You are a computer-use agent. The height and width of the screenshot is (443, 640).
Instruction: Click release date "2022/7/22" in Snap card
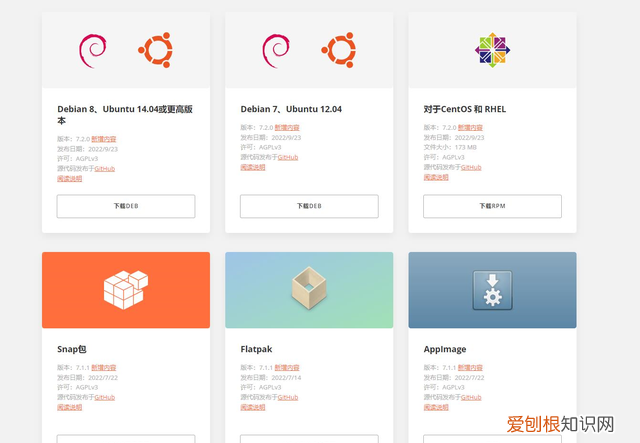103,378
